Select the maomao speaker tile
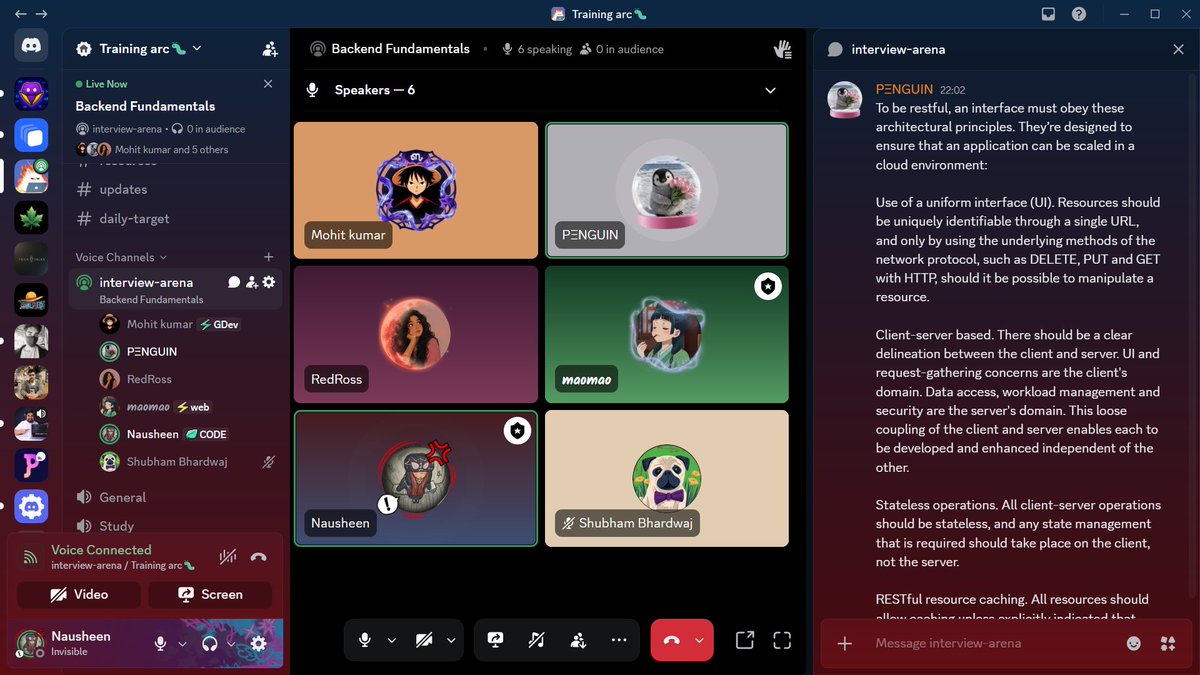 (x=667, y=334)
